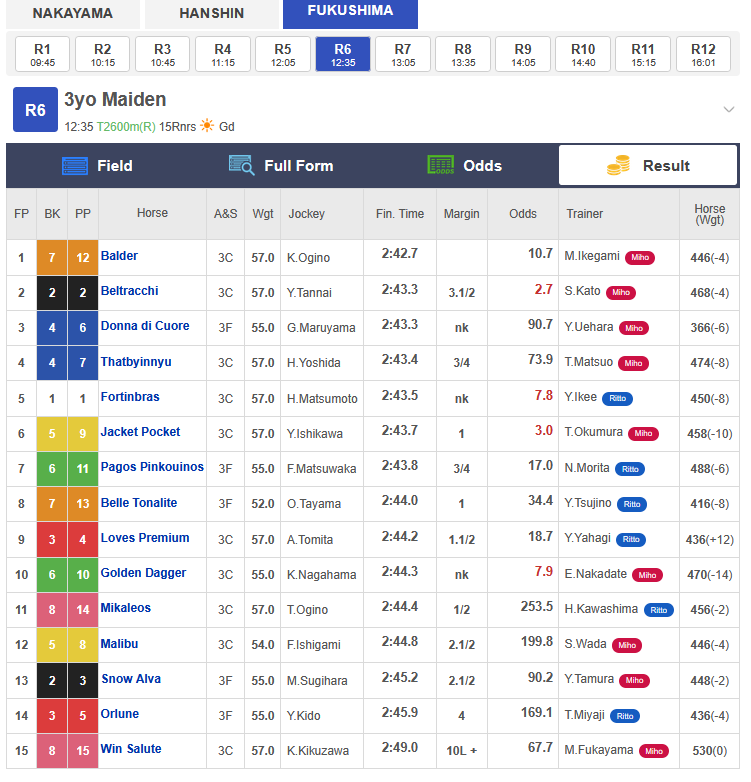Click the blue R6 race badge
This screenshot has width=751, height=782.
35,110
